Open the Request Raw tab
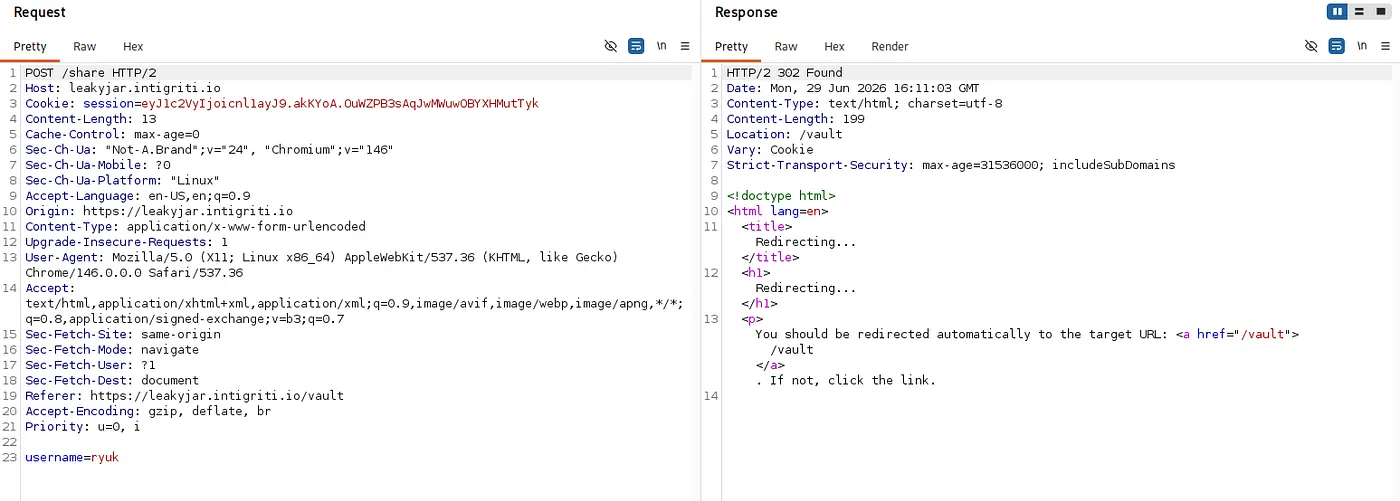 (x=85, y=46)
